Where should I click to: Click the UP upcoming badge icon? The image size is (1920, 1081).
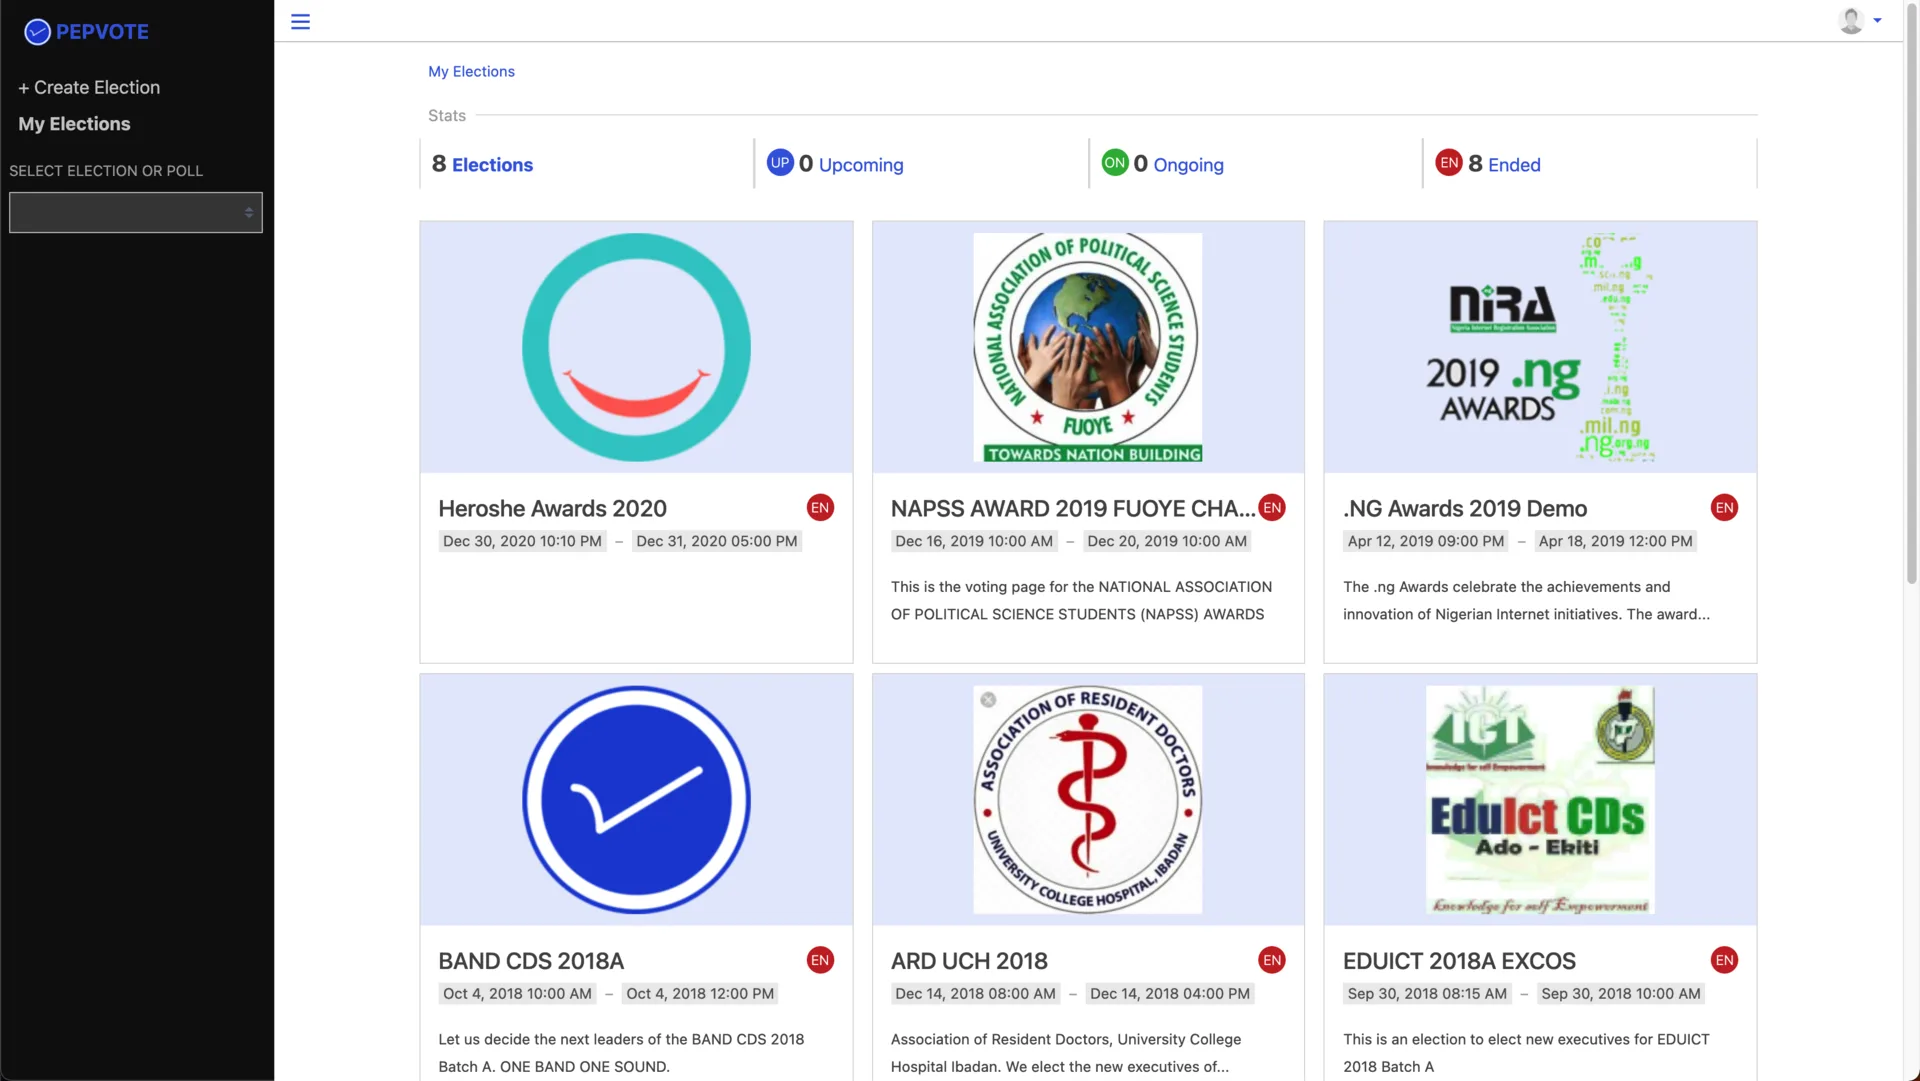click(780, 163)
